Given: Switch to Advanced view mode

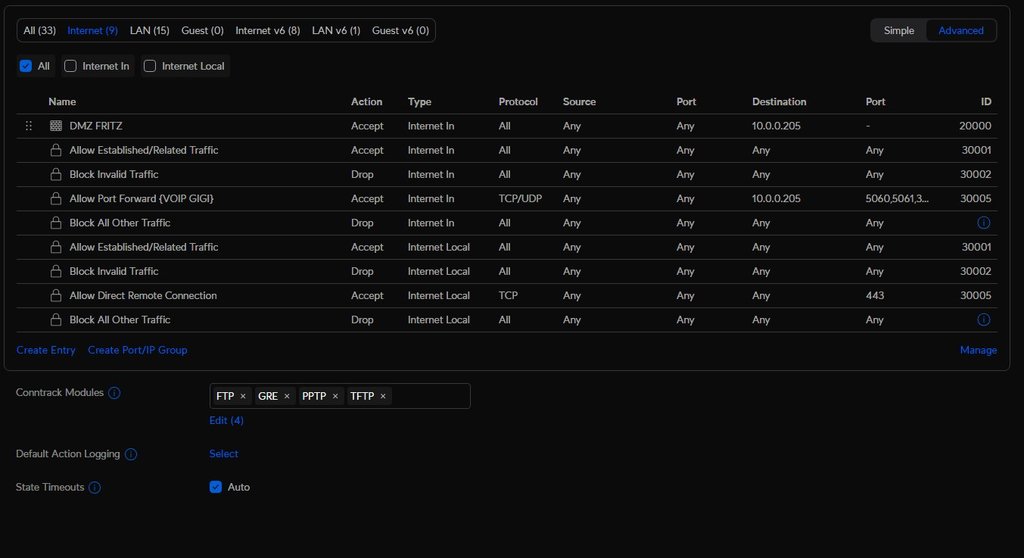Looking at the screenshot, I should [961, 30].
